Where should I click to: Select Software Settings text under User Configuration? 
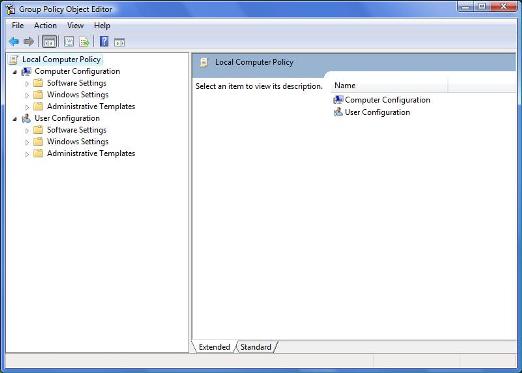pyautogui.click(x=77, y=130)
